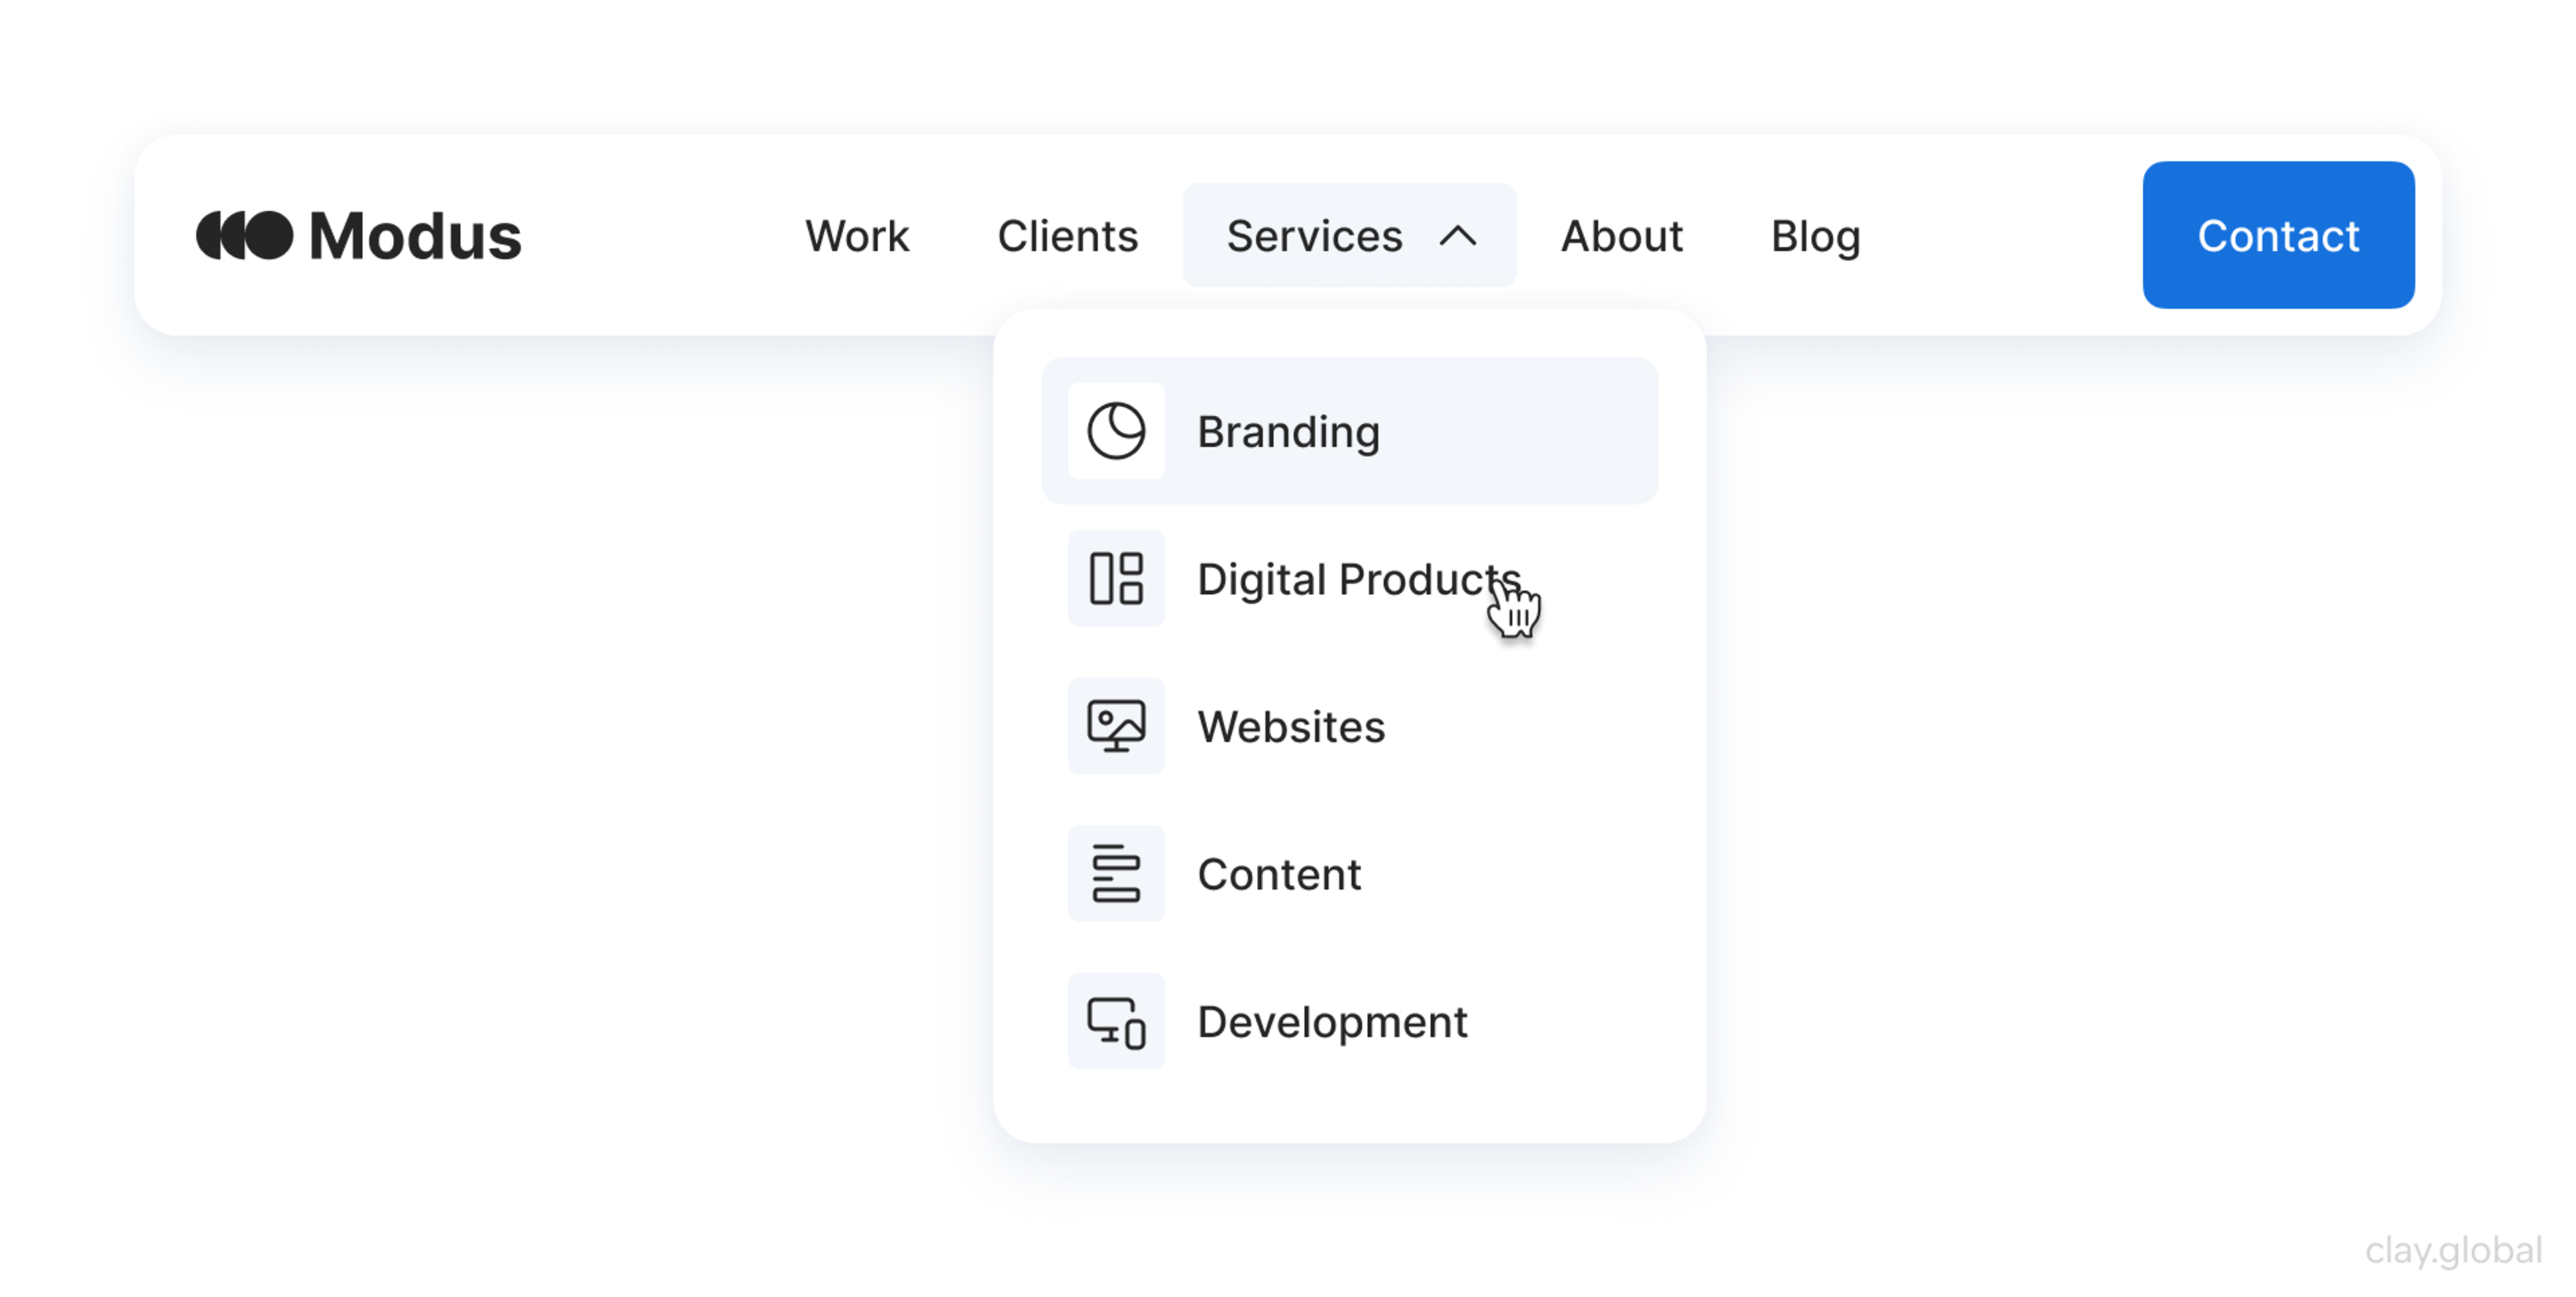The image size is (2576, 1297).
Task: Click the Branding pie-chart icon
Action: tap(1116, 431)
